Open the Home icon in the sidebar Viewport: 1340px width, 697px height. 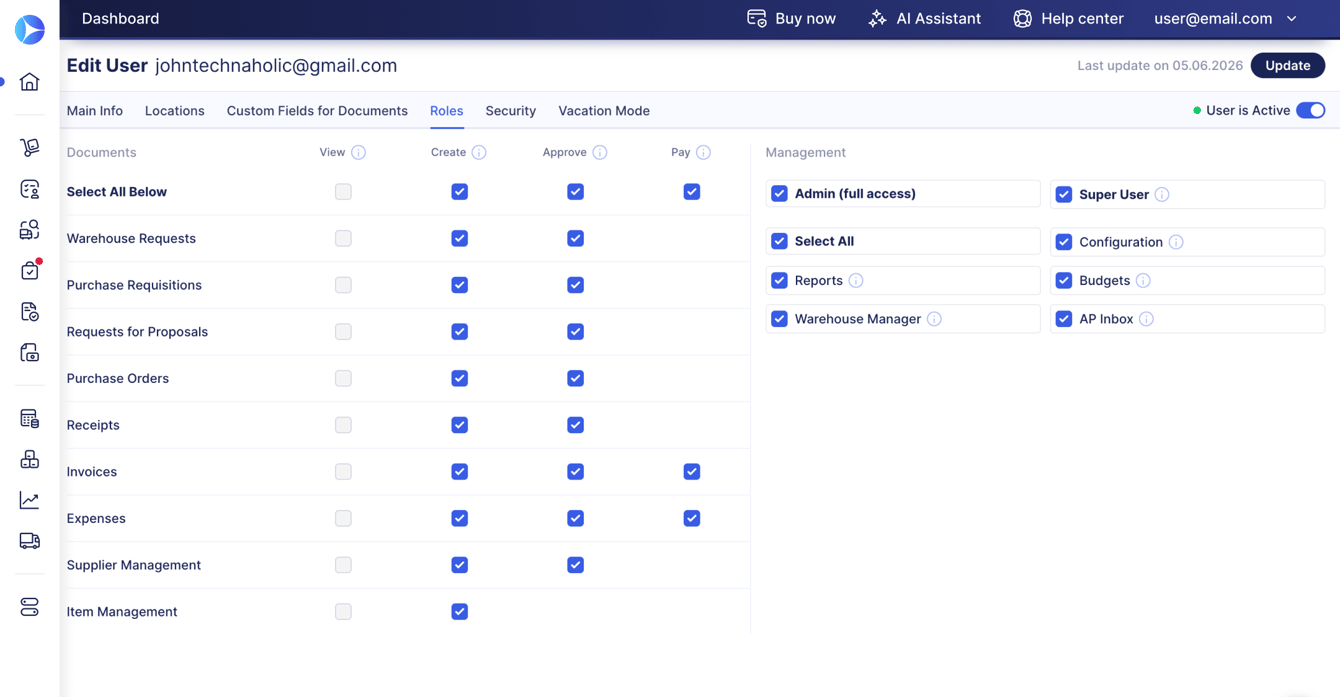pyautogui.click(x=30, y=82)
